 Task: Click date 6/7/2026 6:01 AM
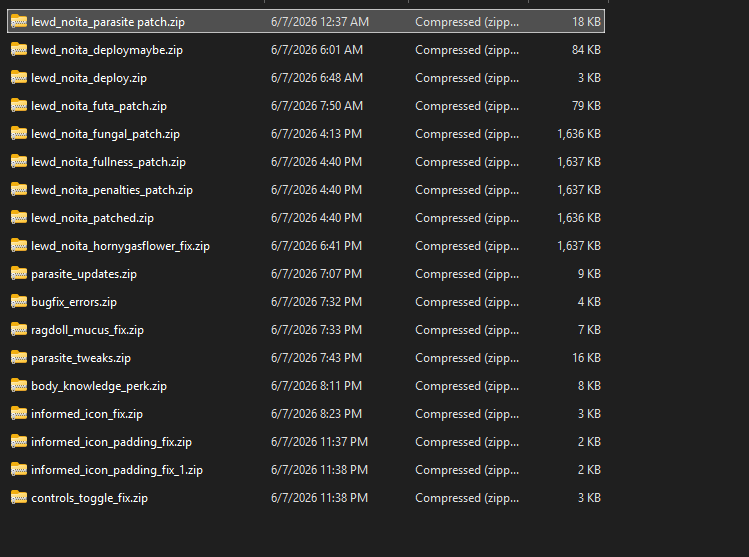317,50
